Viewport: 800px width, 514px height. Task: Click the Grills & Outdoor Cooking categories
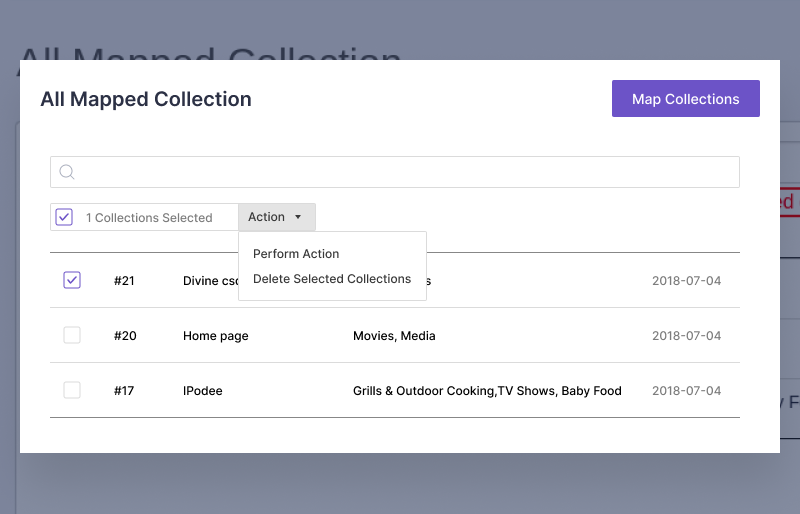[x=487, y=391]
